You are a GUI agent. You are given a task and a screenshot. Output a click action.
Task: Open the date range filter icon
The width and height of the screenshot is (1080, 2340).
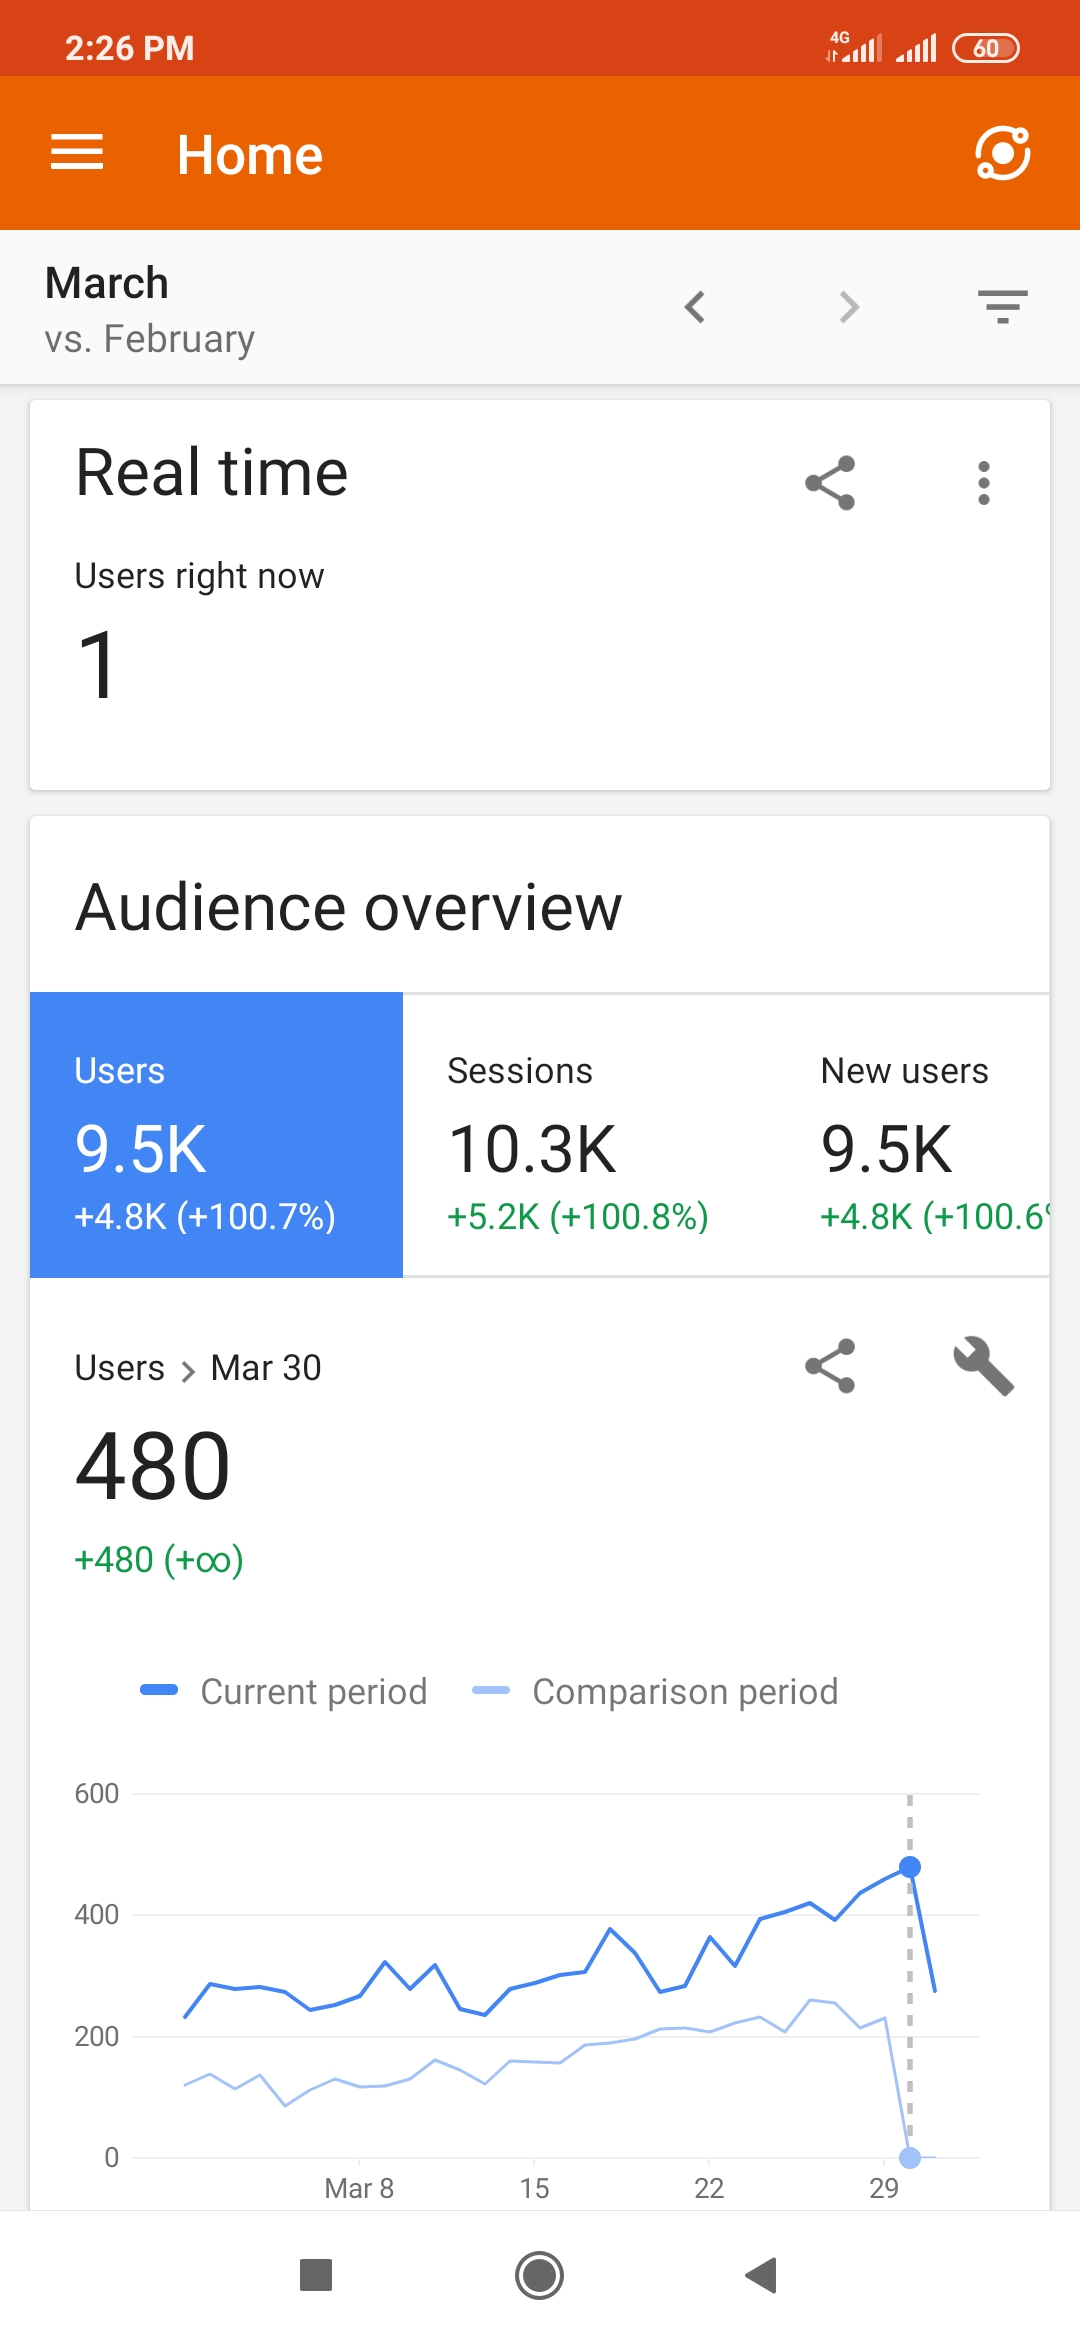[x=1002, y=307]
